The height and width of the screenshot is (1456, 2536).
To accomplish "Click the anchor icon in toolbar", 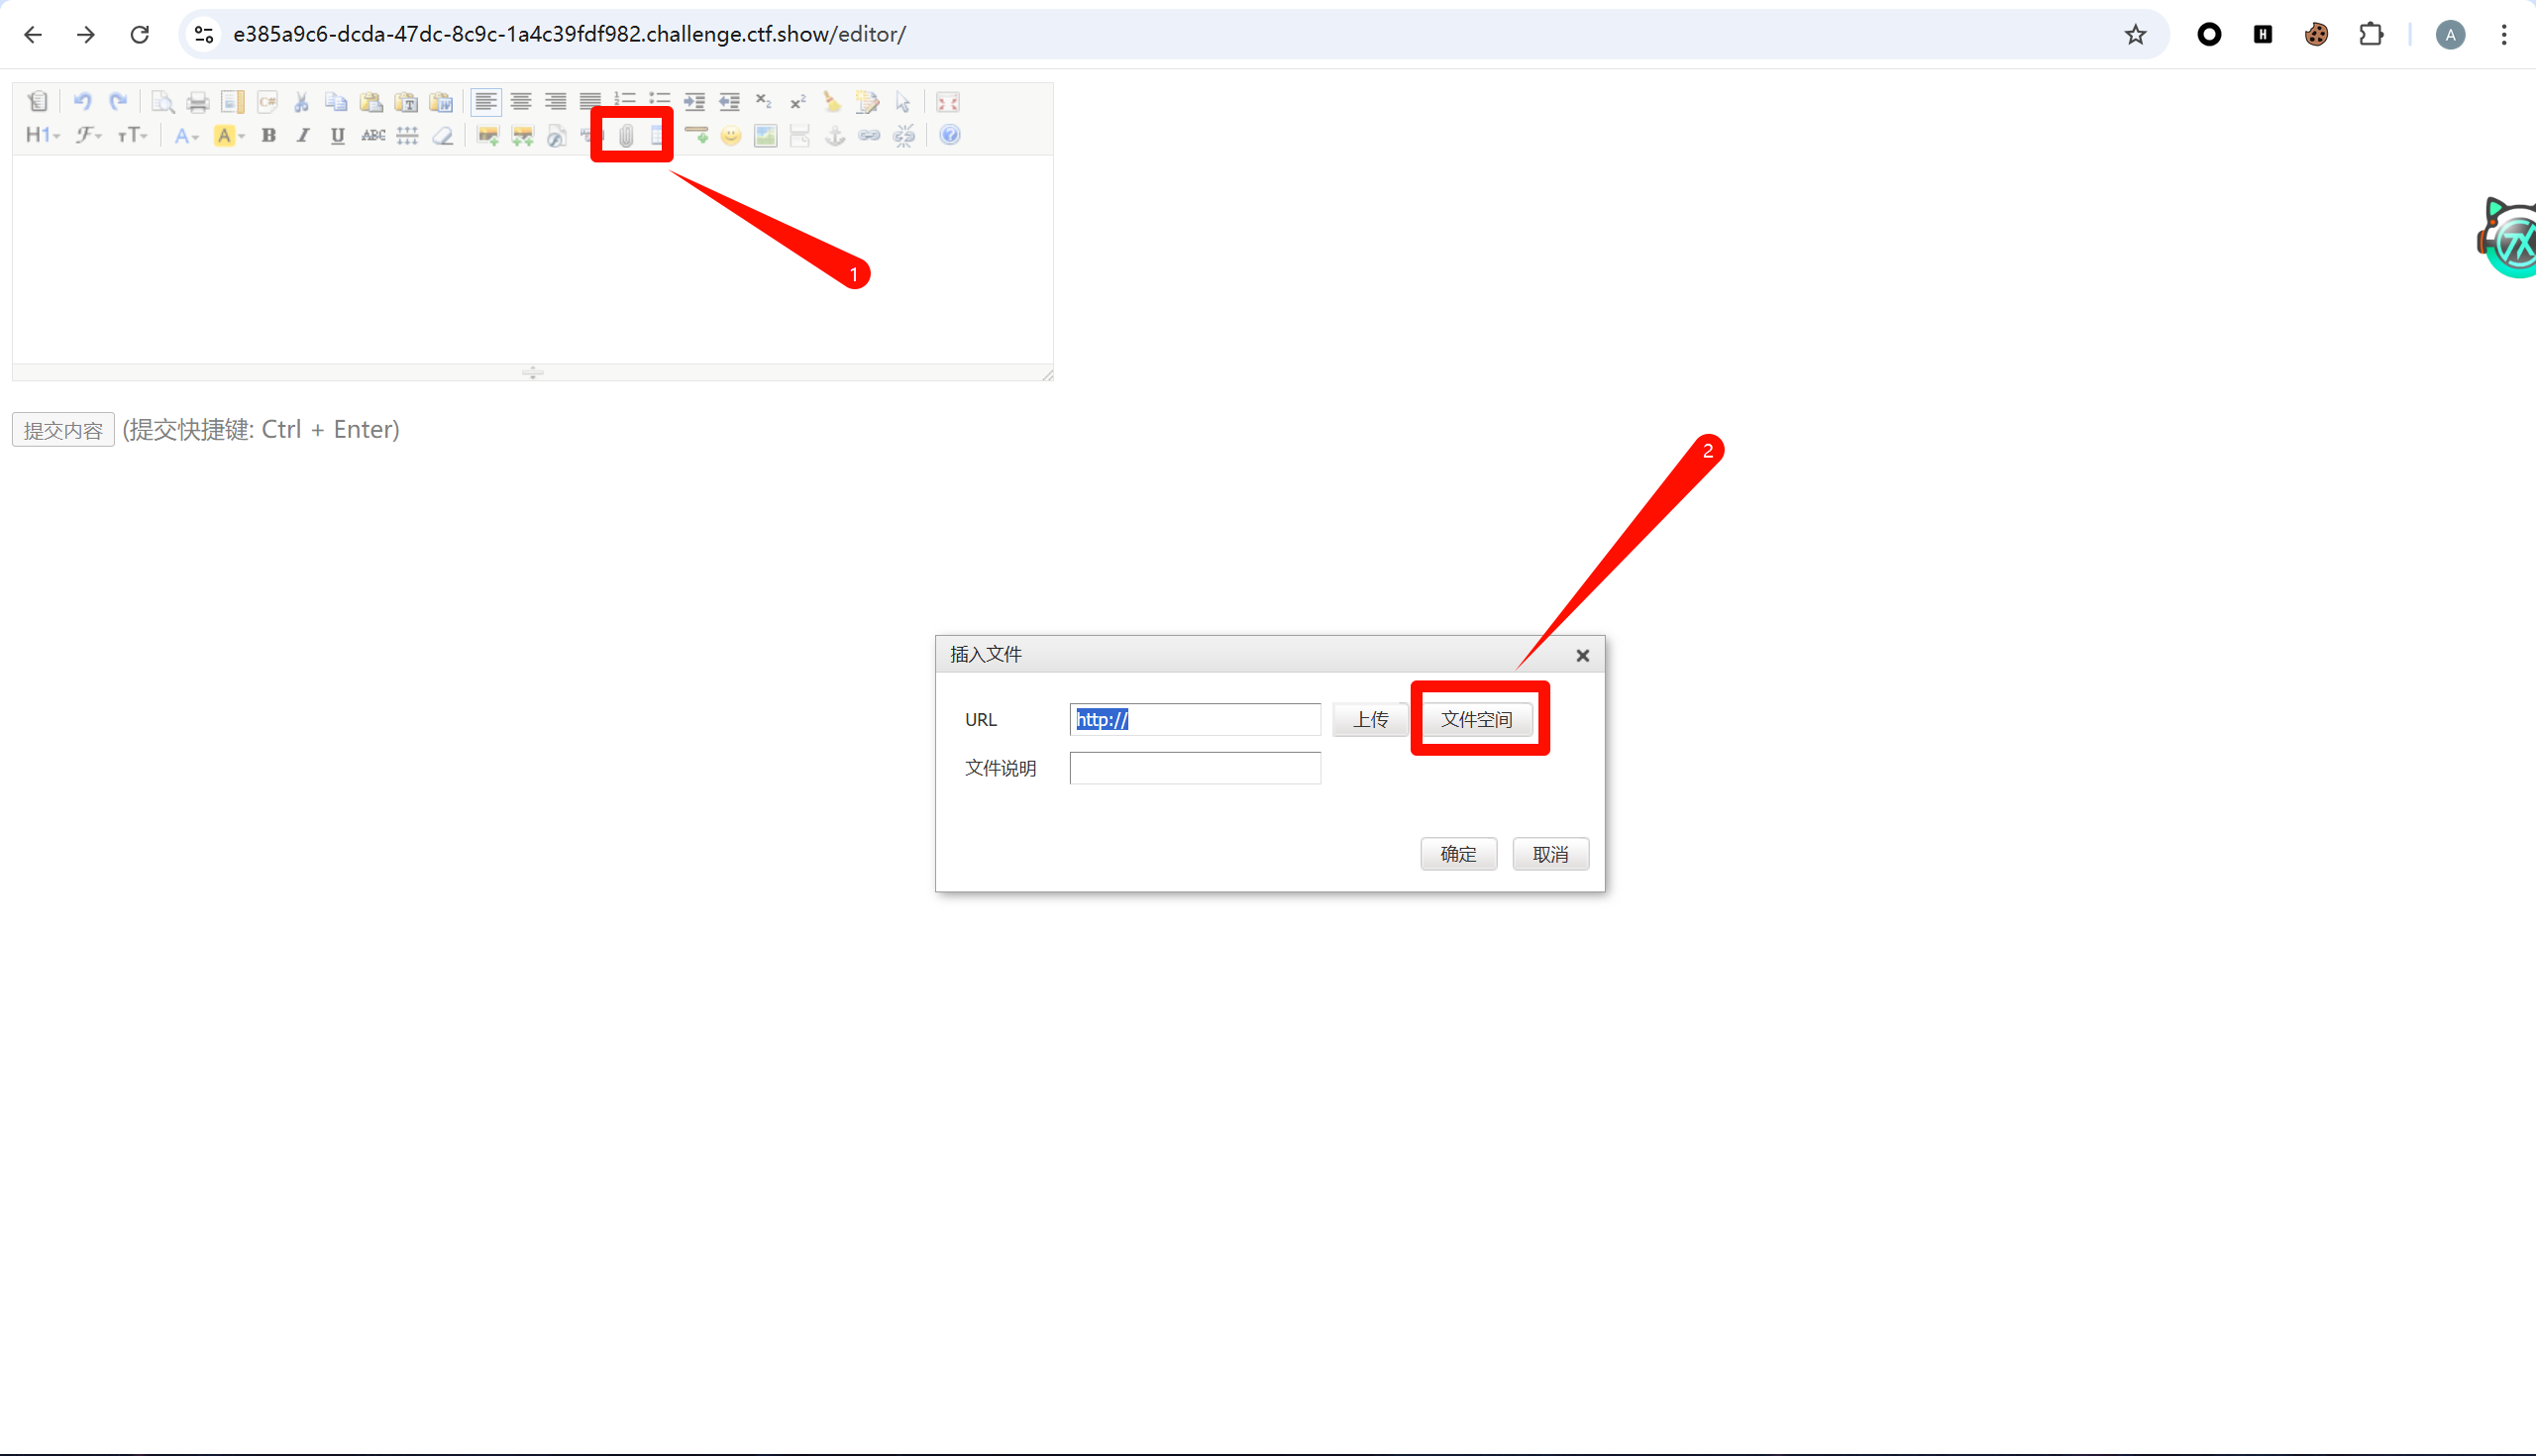I will point(834,136).
